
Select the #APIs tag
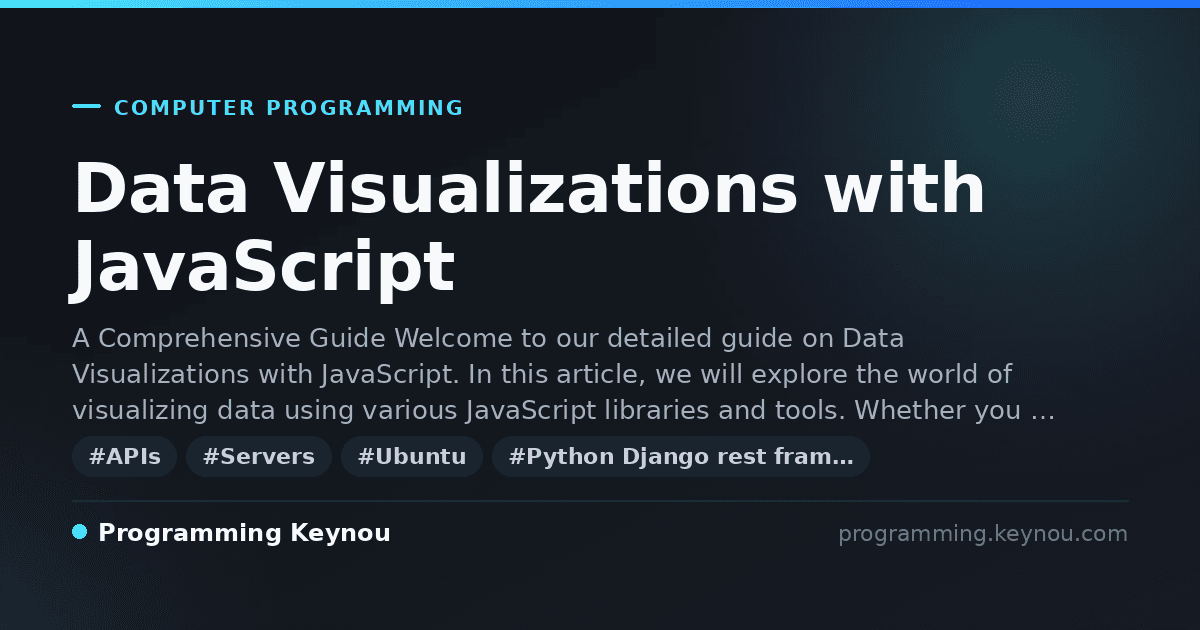[x=125, y=457]
